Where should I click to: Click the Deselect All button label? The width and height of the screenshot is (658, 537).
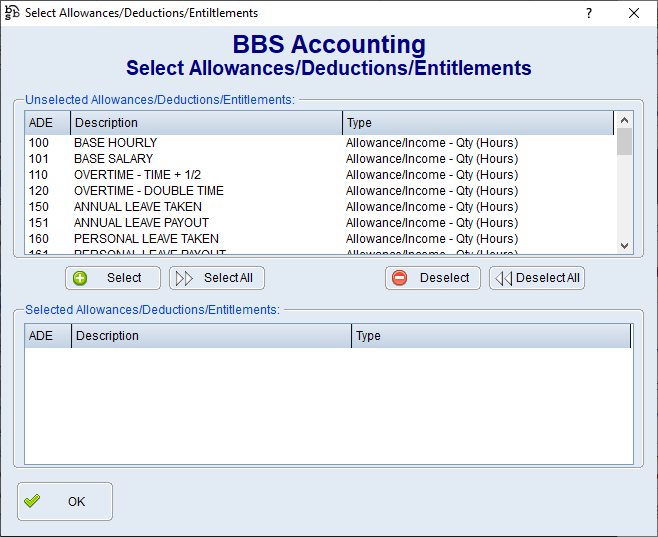click(548, 278)
